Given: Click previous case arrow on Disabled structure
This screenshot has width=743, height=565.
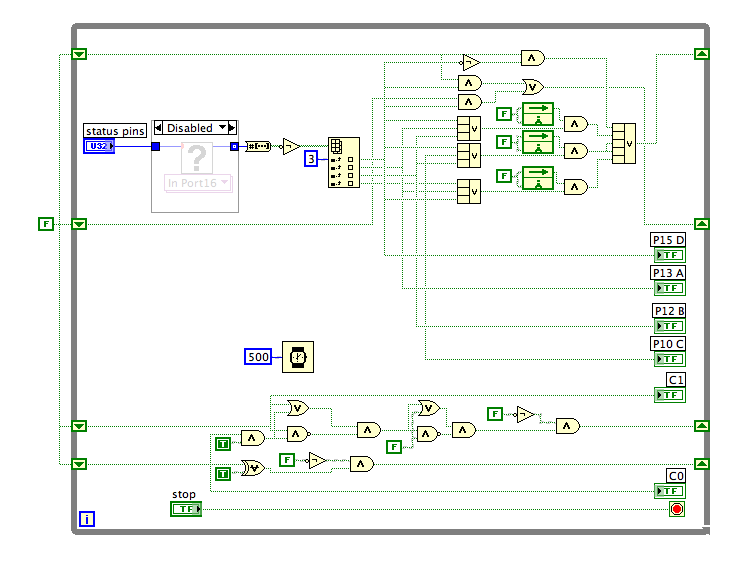Looking at the screenshot, I should pyautogui.click(x=157, y=128).
